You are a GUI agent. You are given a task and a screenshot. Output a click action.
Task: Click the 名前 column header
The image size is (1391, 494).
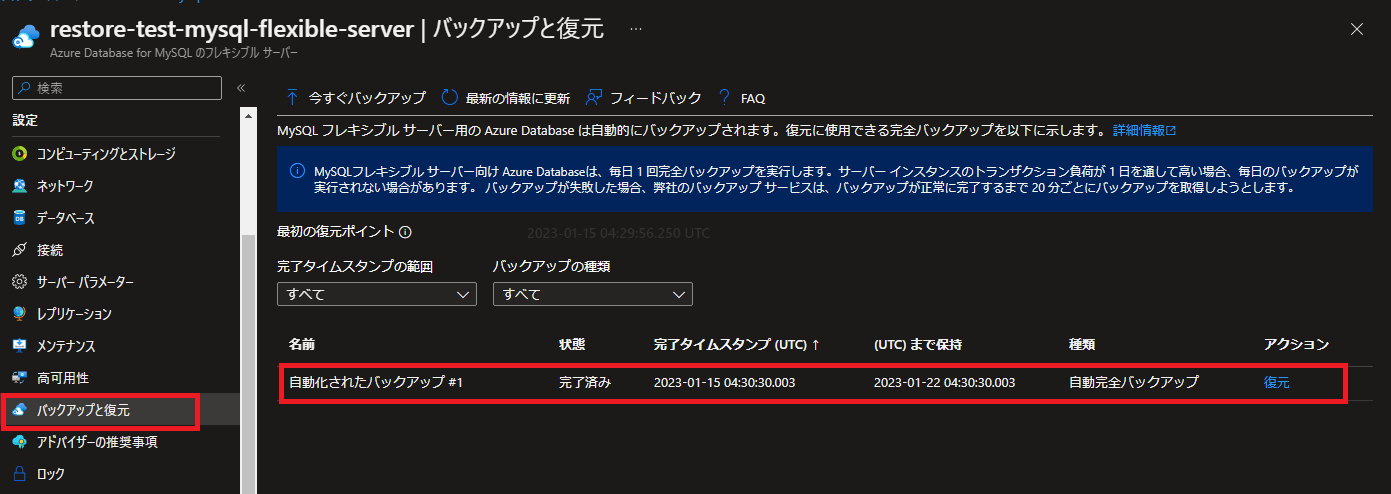click(302, 344)
